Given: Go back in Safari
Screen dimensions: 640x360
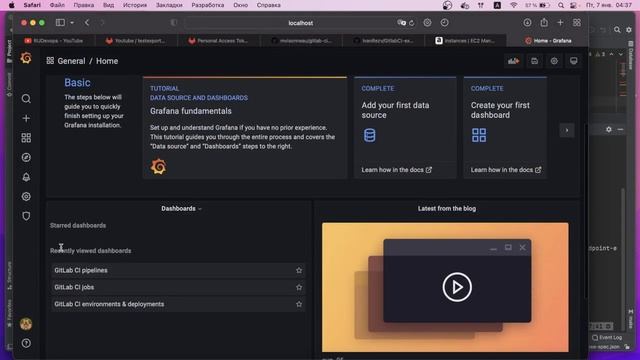Looking at the screenshot, I should click(87, 23).
